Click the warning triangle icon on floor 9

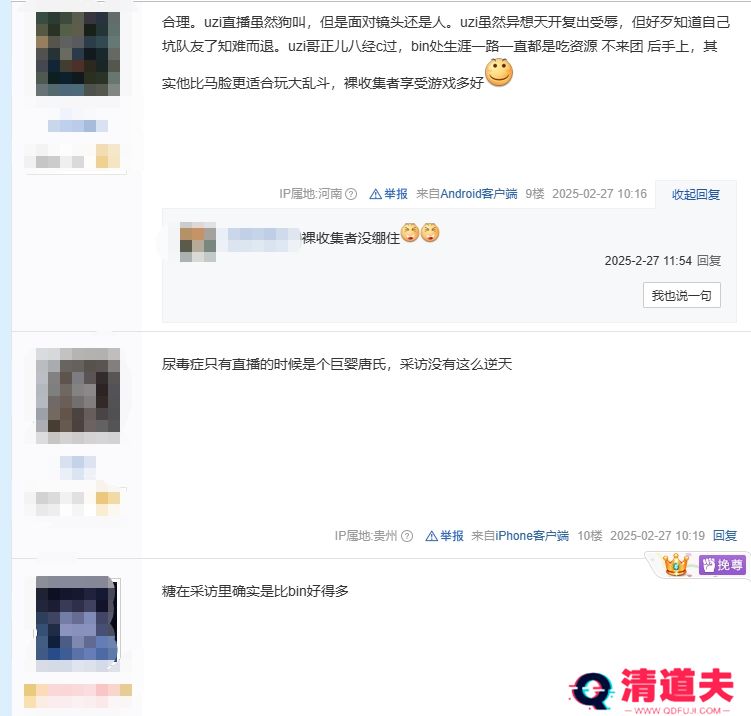pyautogui.click(x=376, y=194)
